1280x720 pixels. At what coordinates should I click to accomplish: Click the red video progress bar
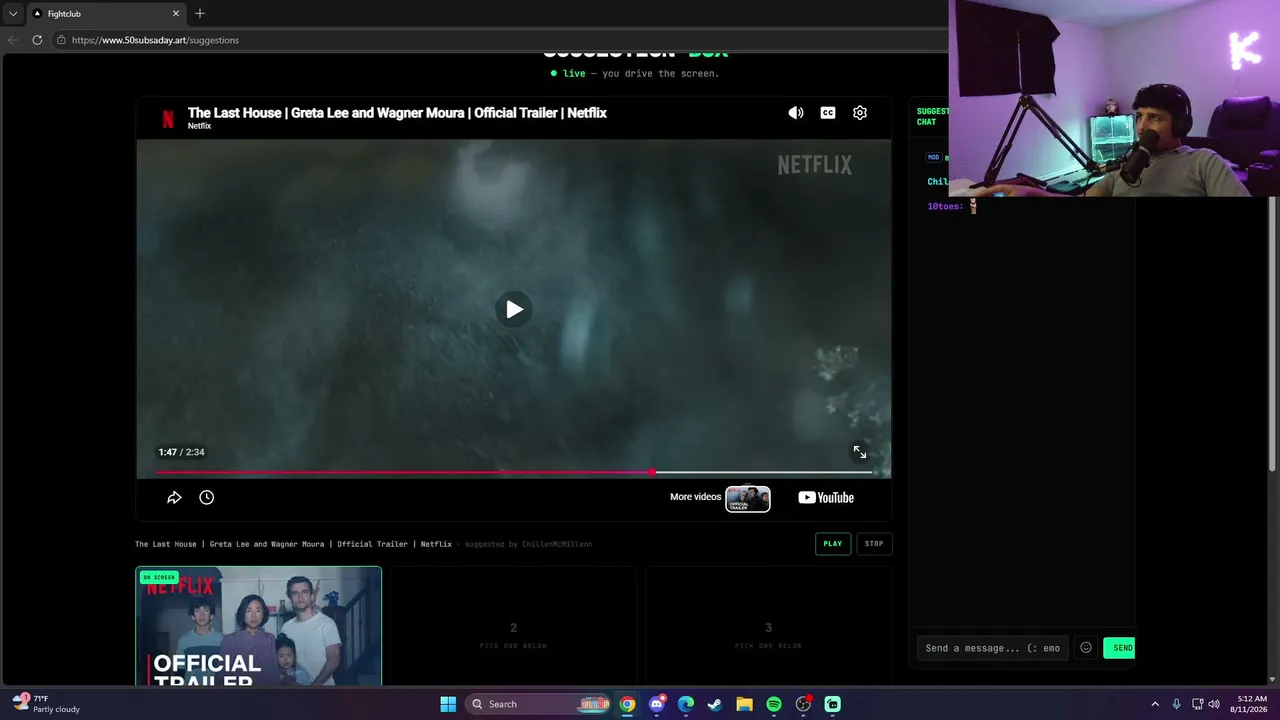point(514,472)
